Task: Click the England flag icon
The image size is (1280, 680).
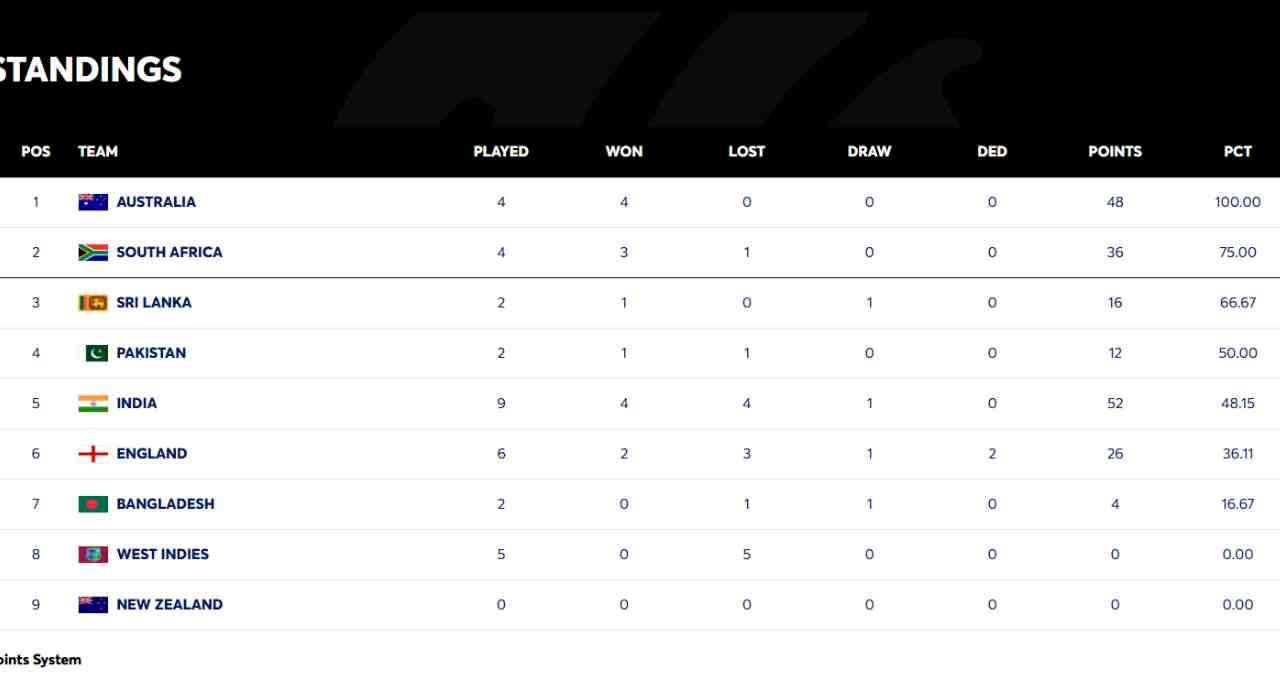Action: (x=93, y=454)
